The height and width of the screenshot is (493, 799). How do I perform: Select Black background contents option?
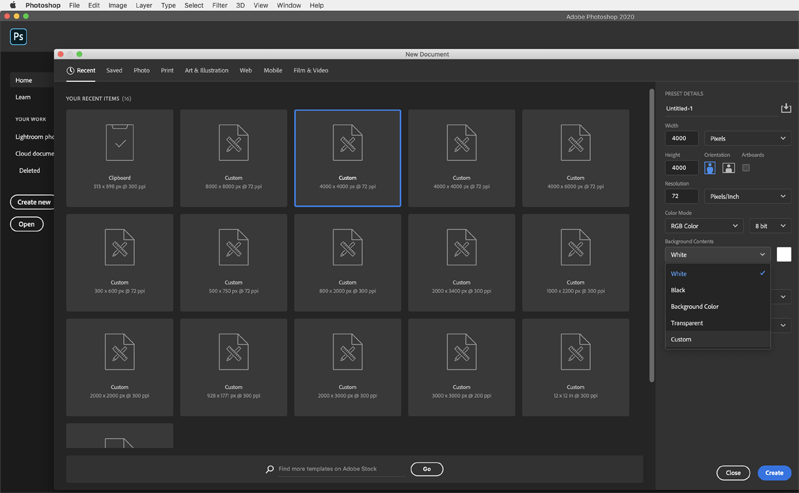(678, 290)
